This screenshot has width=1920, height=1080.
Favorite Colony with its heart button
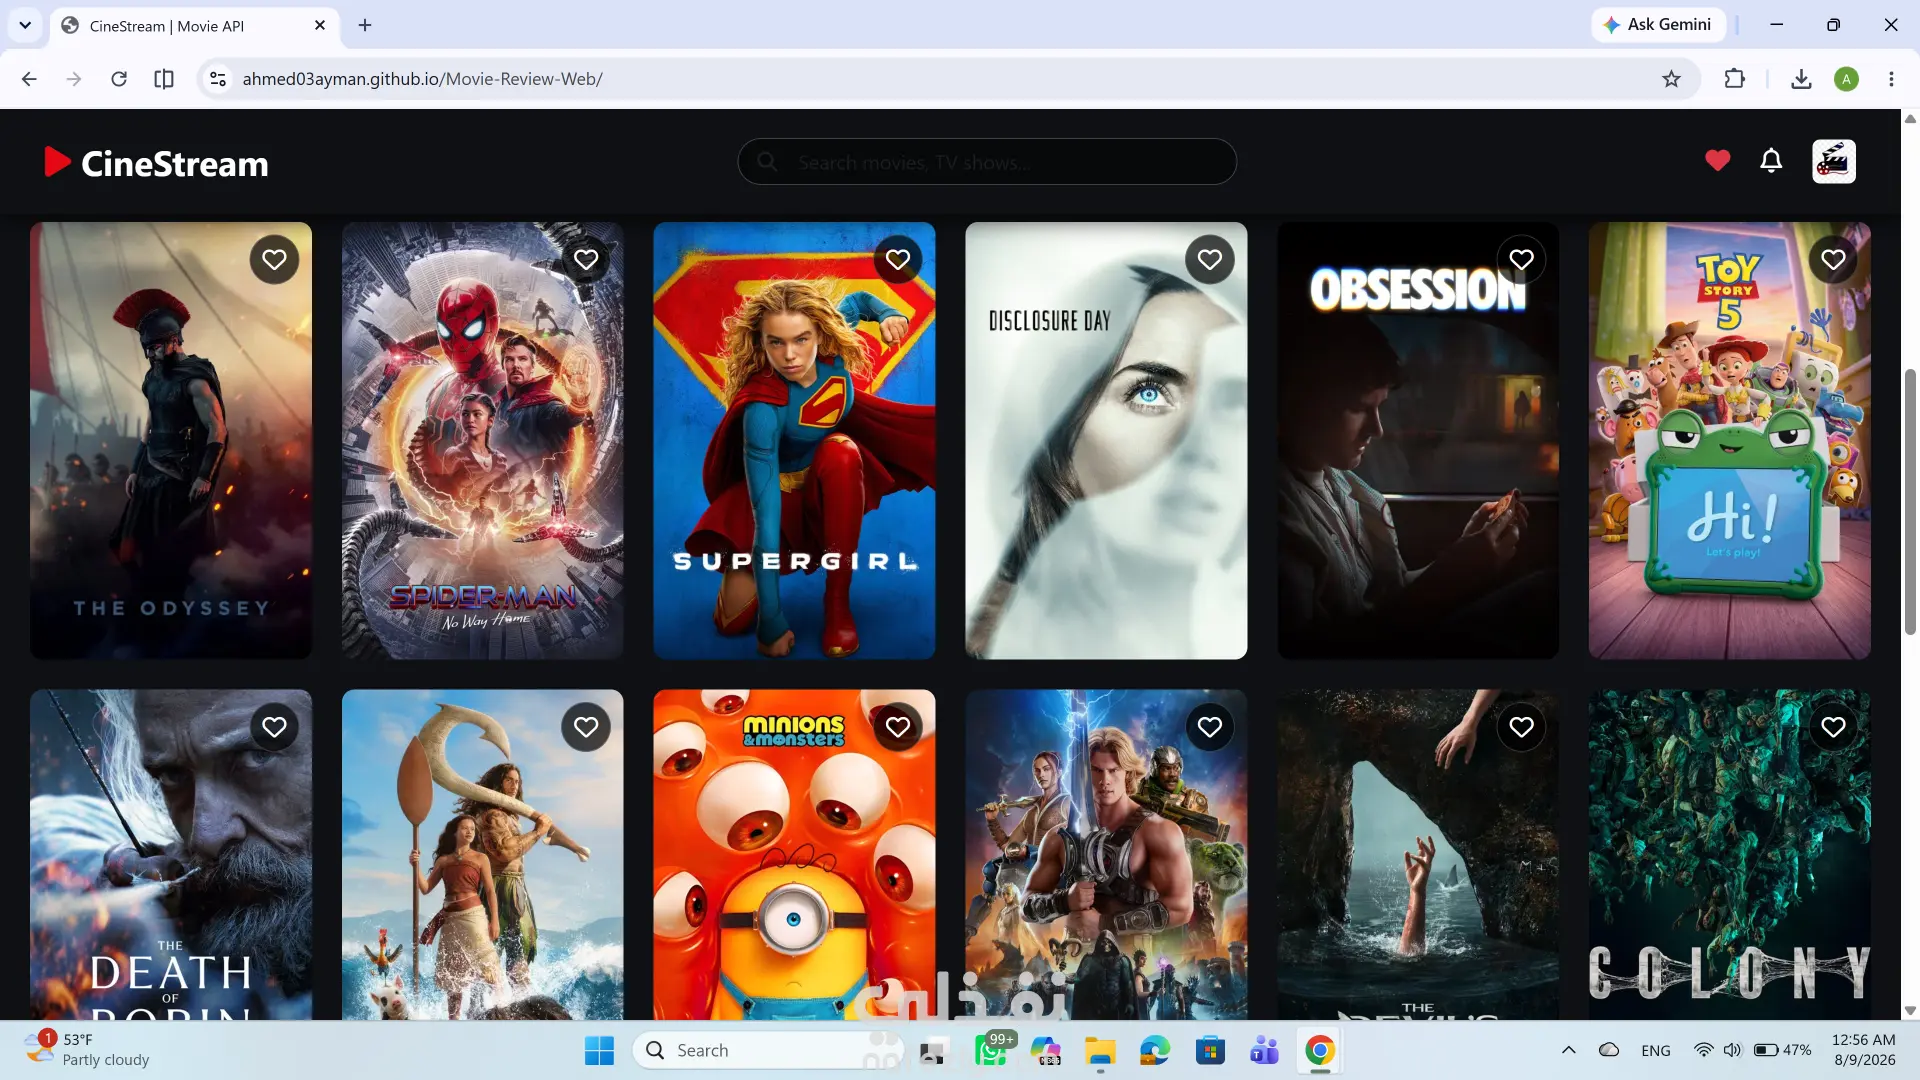point(1833,728)
